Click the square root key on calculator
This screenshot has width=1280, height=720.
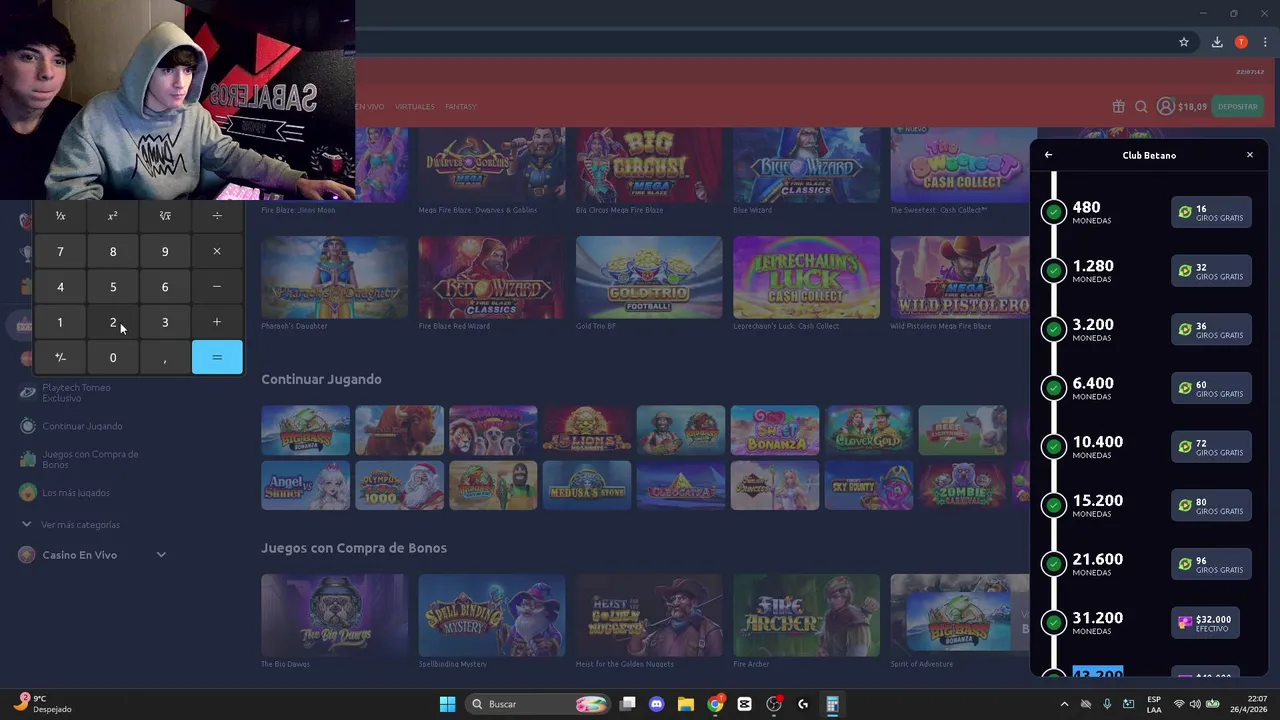coord(165,216)
